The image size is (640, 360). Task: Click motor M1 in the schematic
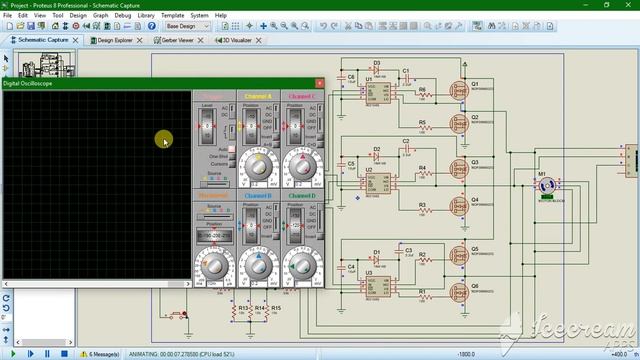(x=547, y=186)
